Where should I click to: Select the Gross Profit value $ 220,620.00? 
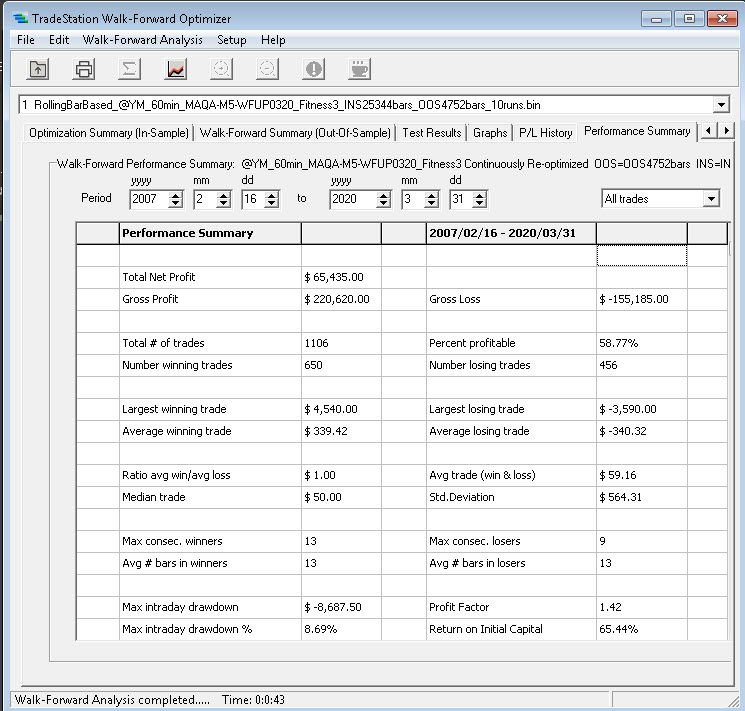click(x=341, y=299)
